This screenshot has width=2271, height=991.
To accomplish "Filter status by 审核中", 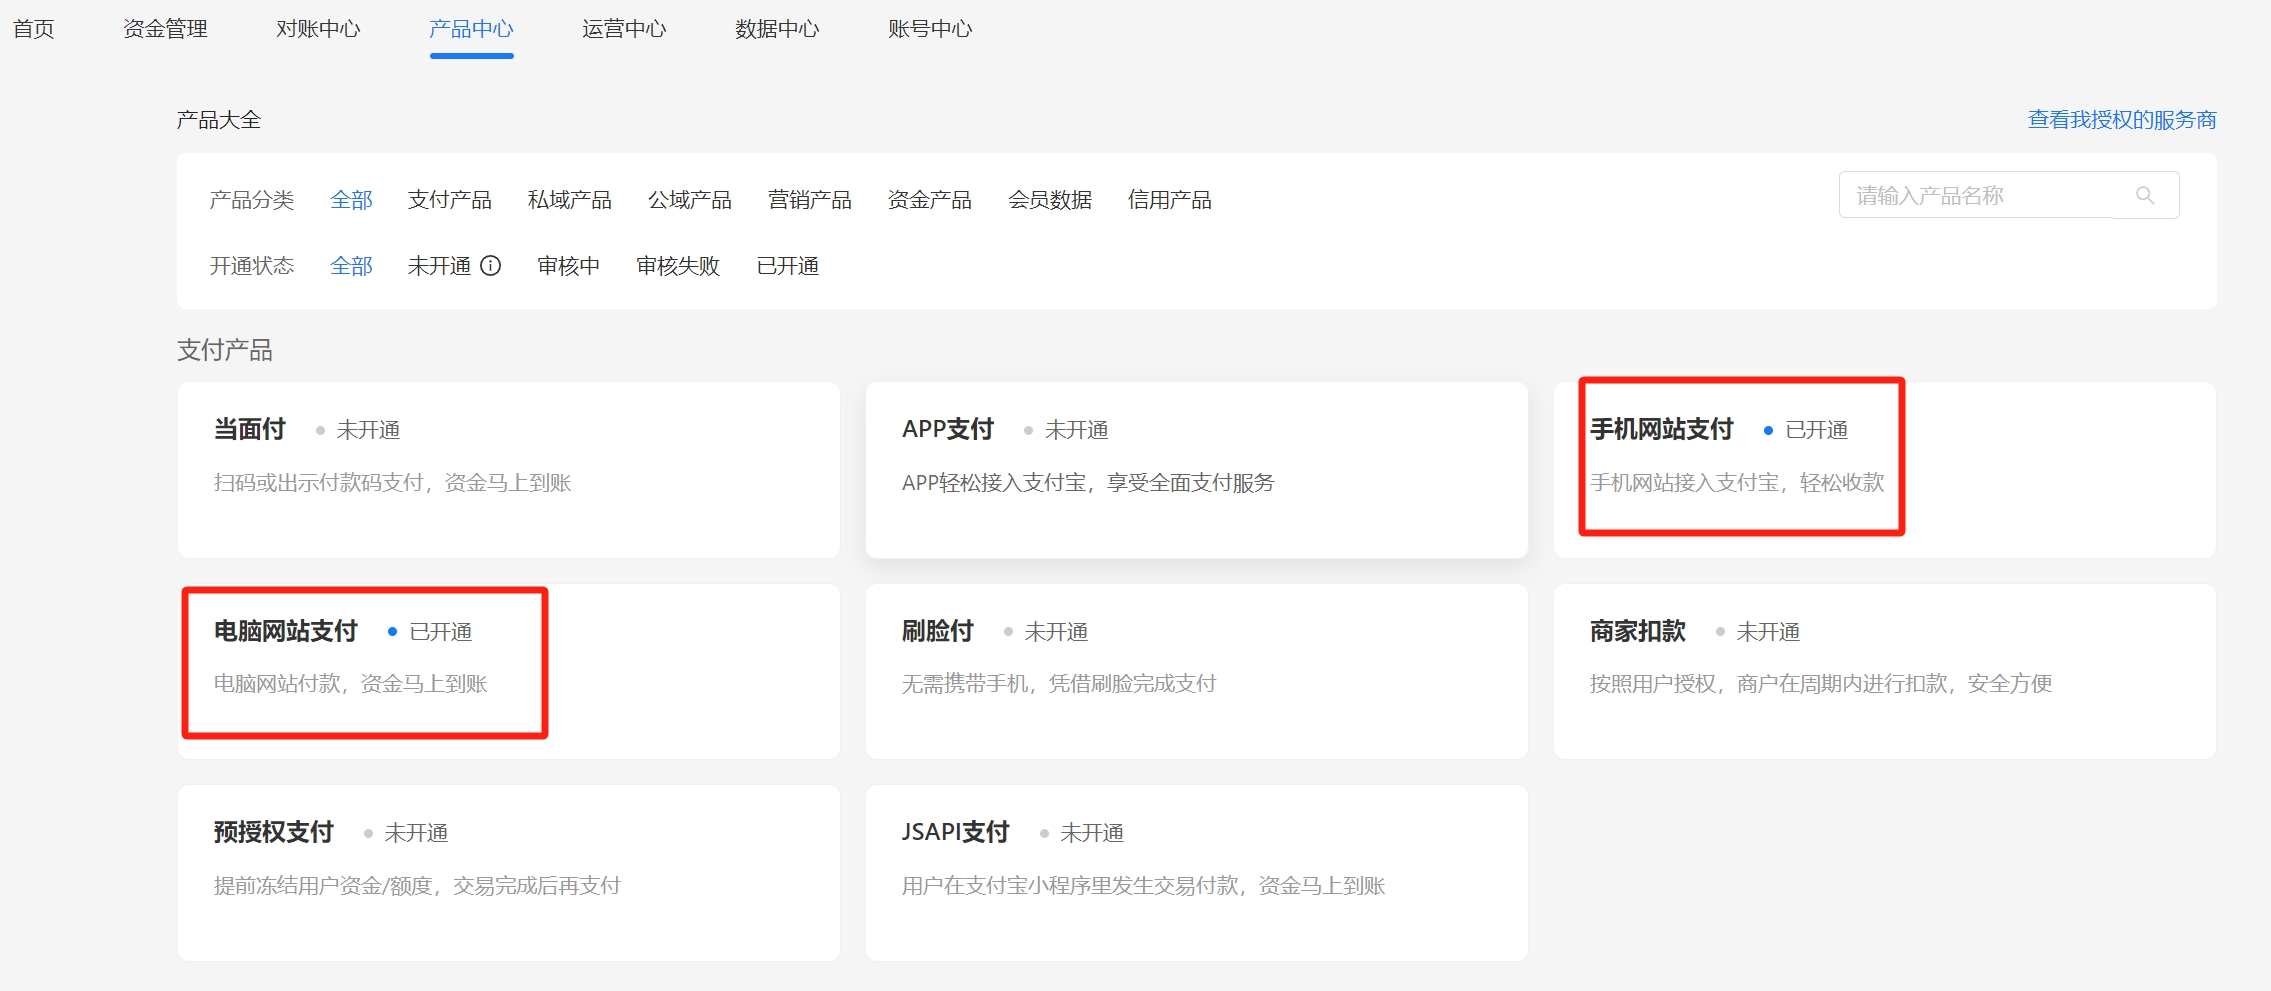I will coord(568,266).
